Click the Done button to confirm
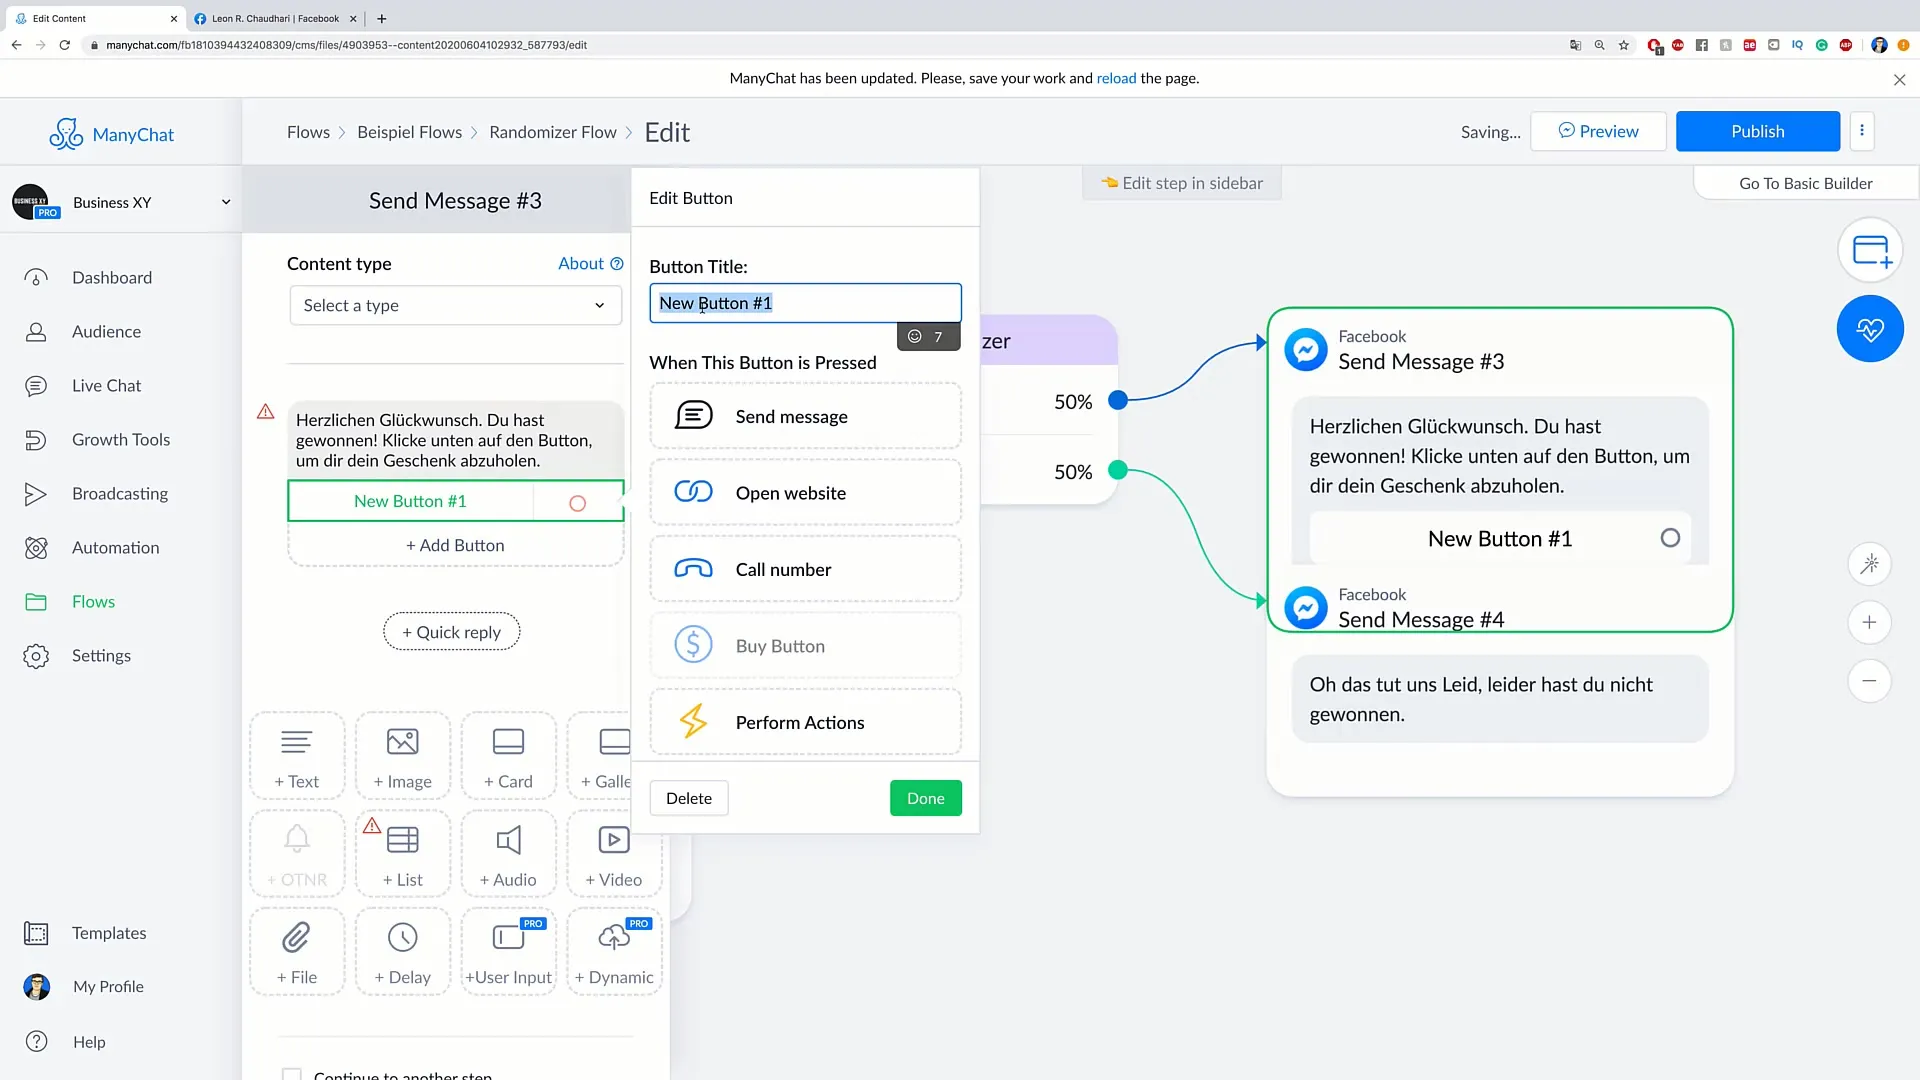This screenshot has height=1080, width=1920. 926,798
